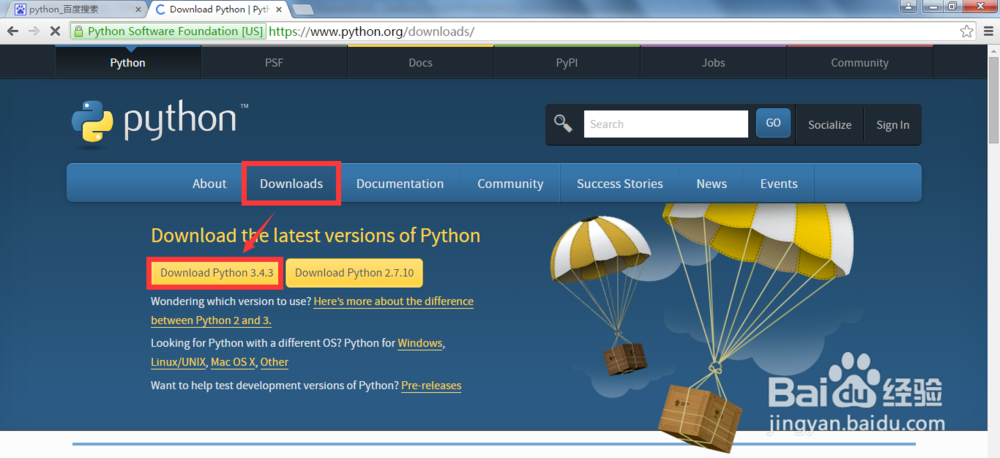
Task: Open the PyPI top-bar tab
Action: tap(567, 63)
